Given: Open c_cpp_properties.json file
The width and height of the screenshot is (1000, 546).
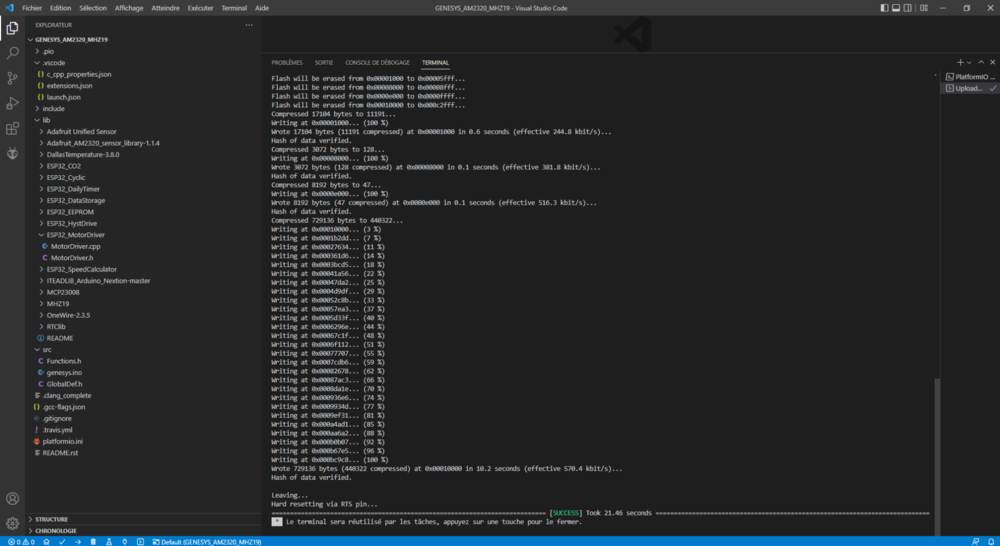Looking at the screenshot, I should click(78, 74).
